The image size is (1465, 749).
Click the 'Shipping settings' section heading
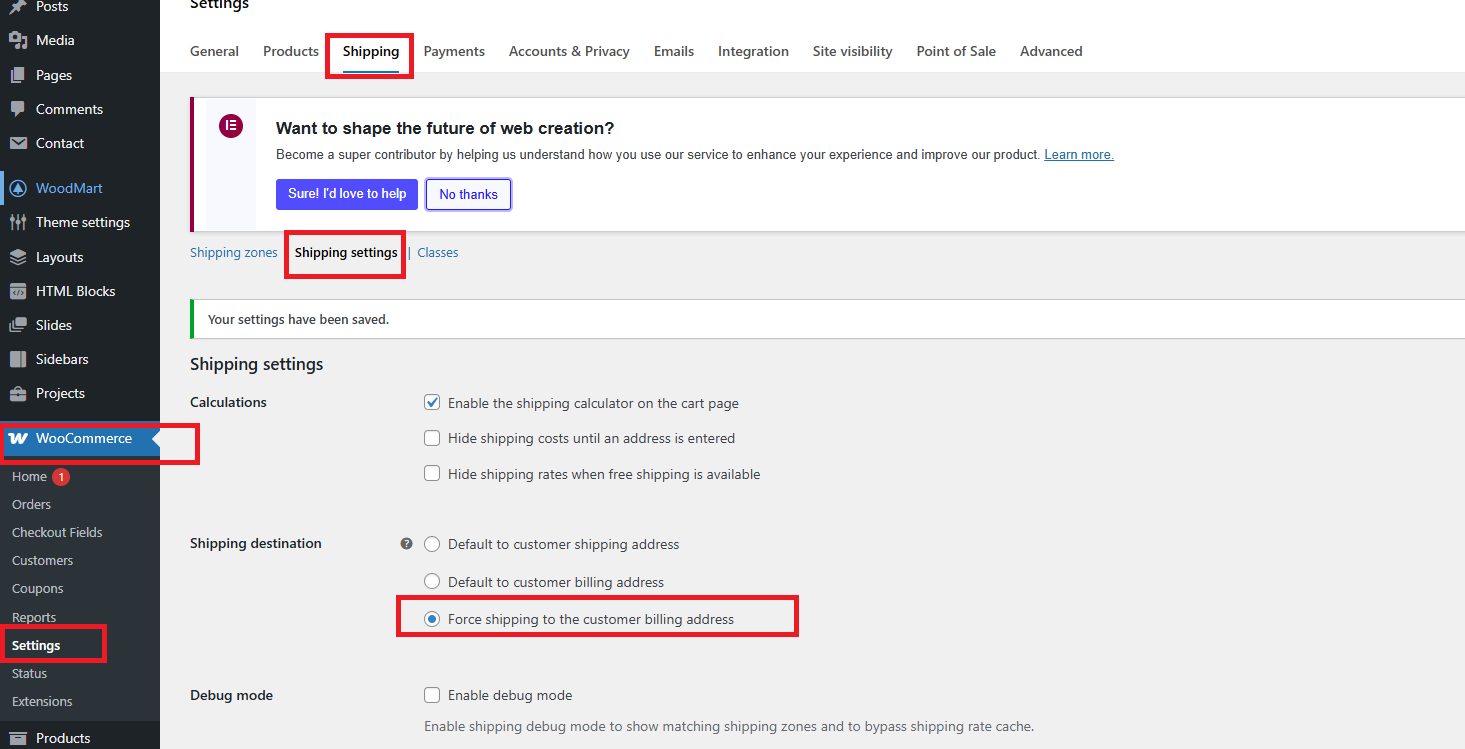[257, 364]
